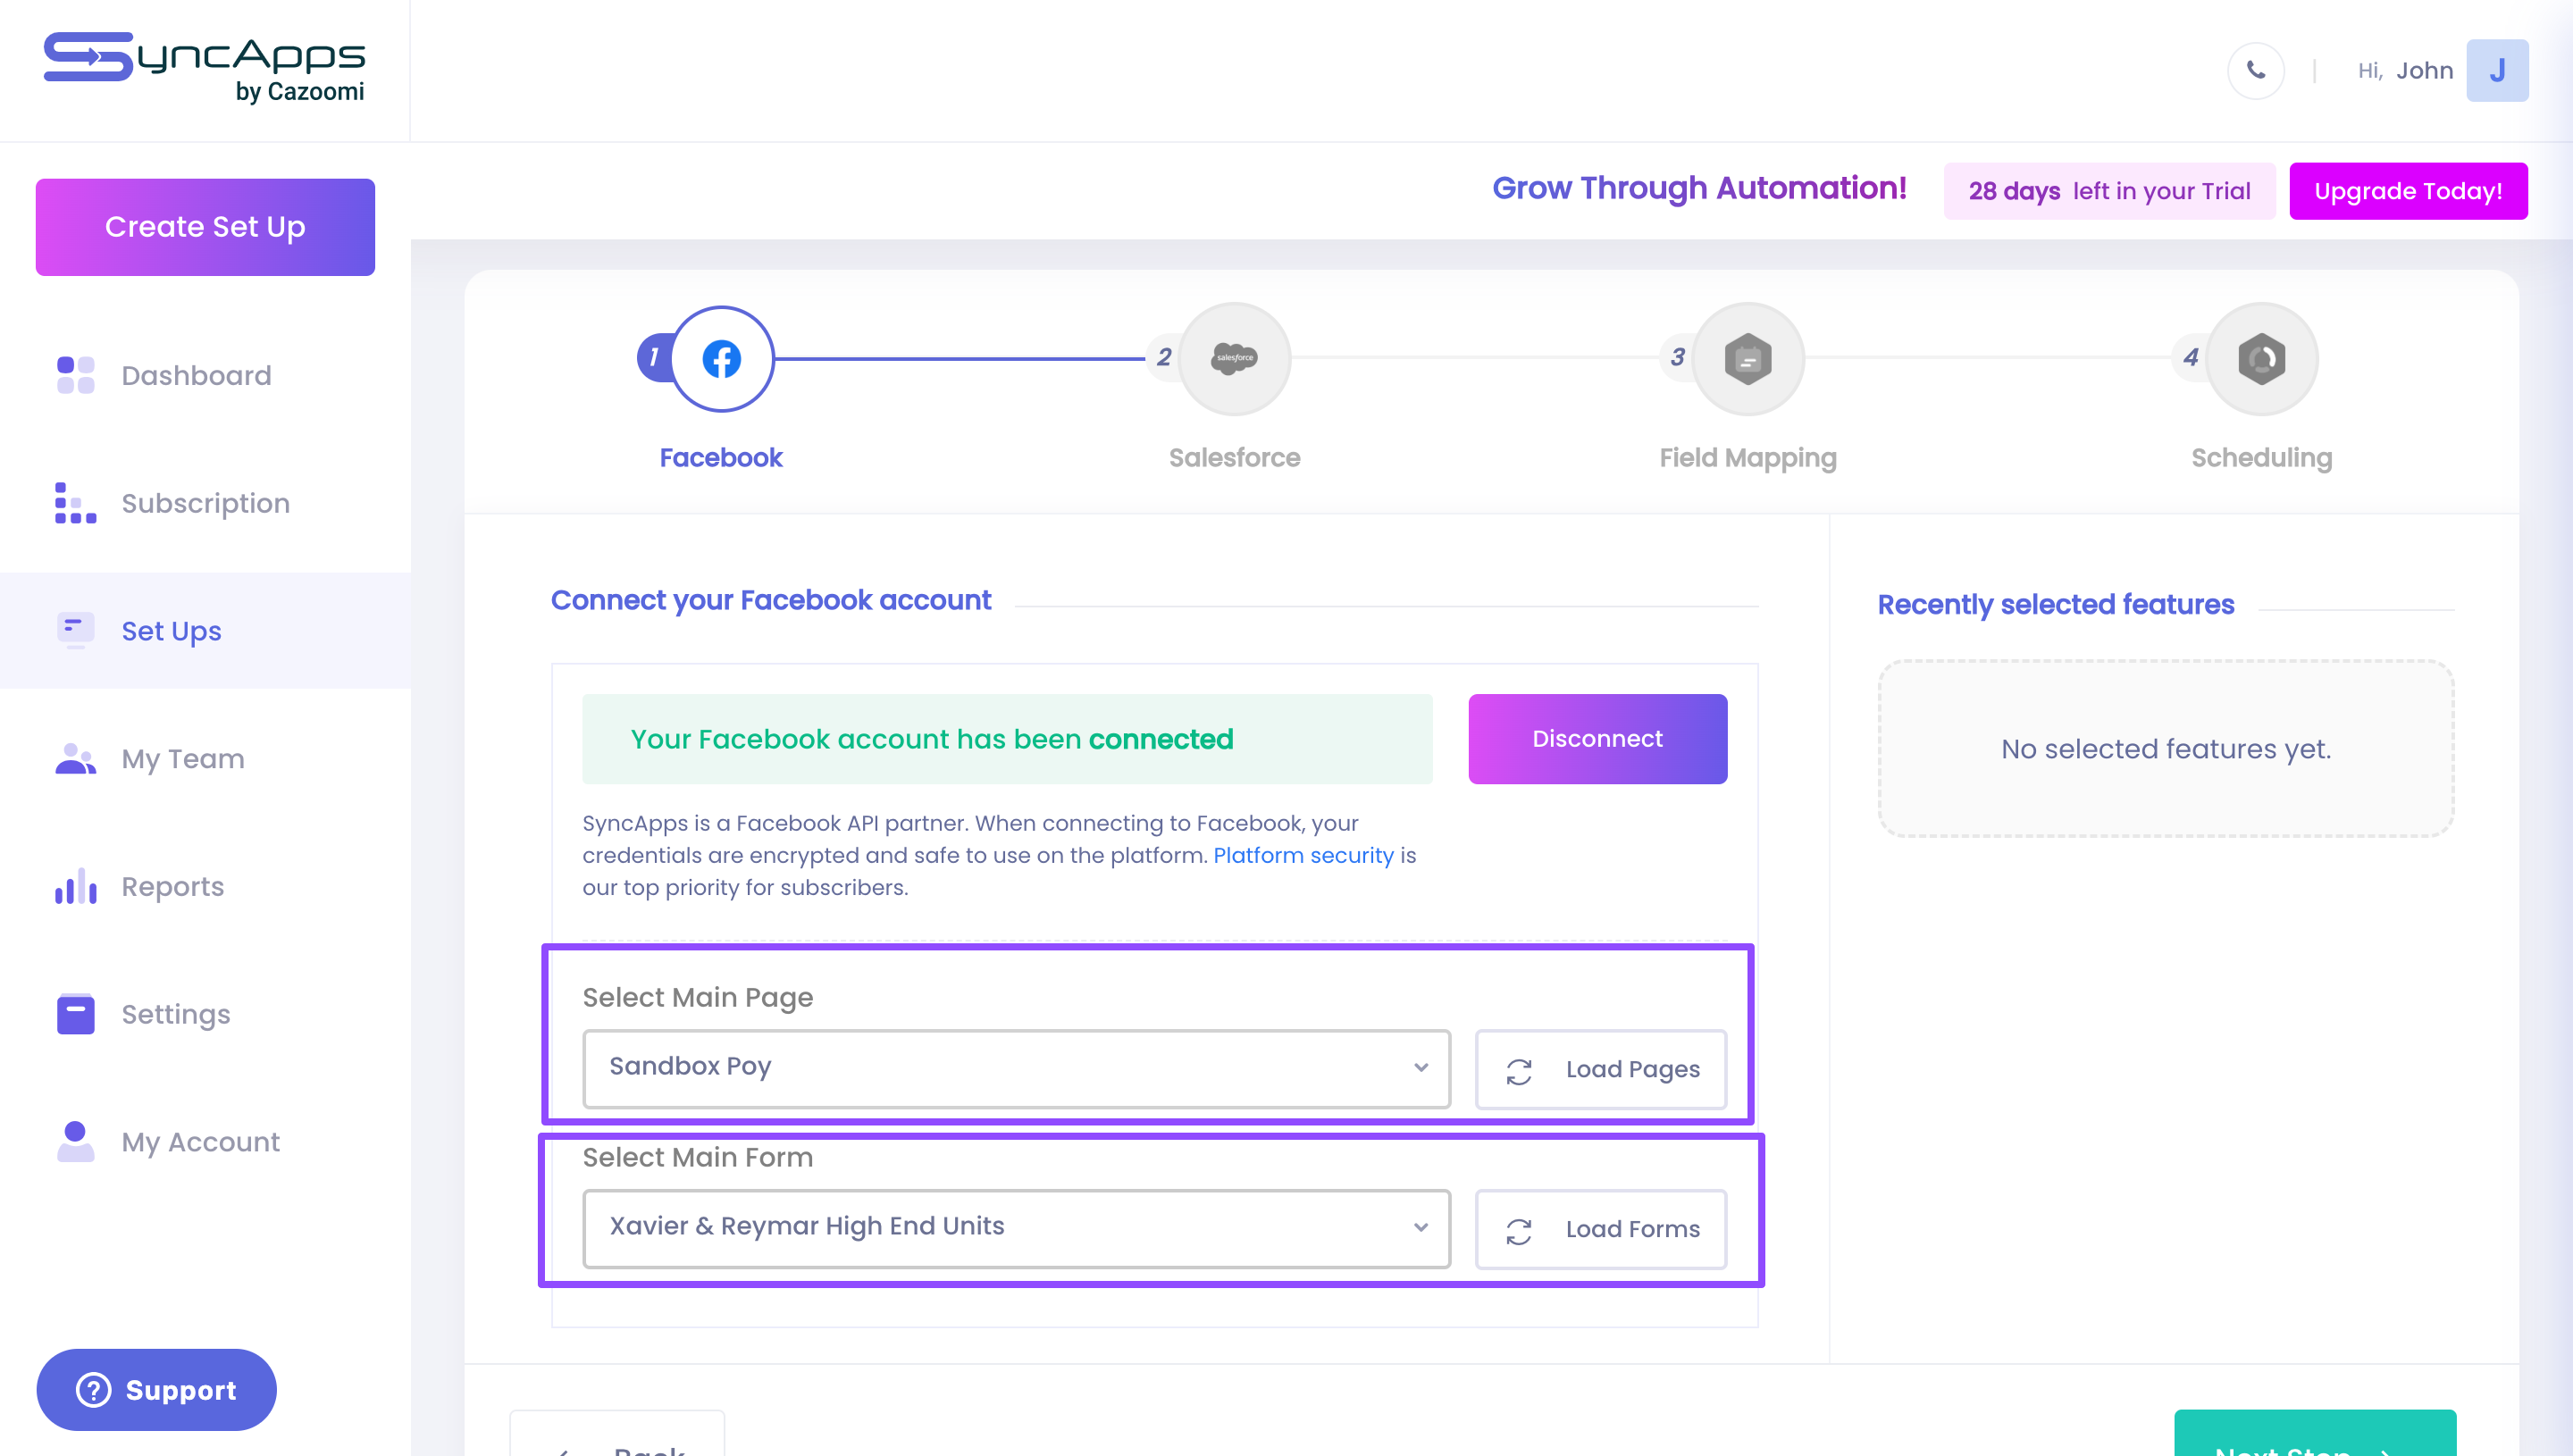Screen dimensions: 2573x1456
Task: Click the Load Forms refresh icon
Action: coord(1519,1231)
